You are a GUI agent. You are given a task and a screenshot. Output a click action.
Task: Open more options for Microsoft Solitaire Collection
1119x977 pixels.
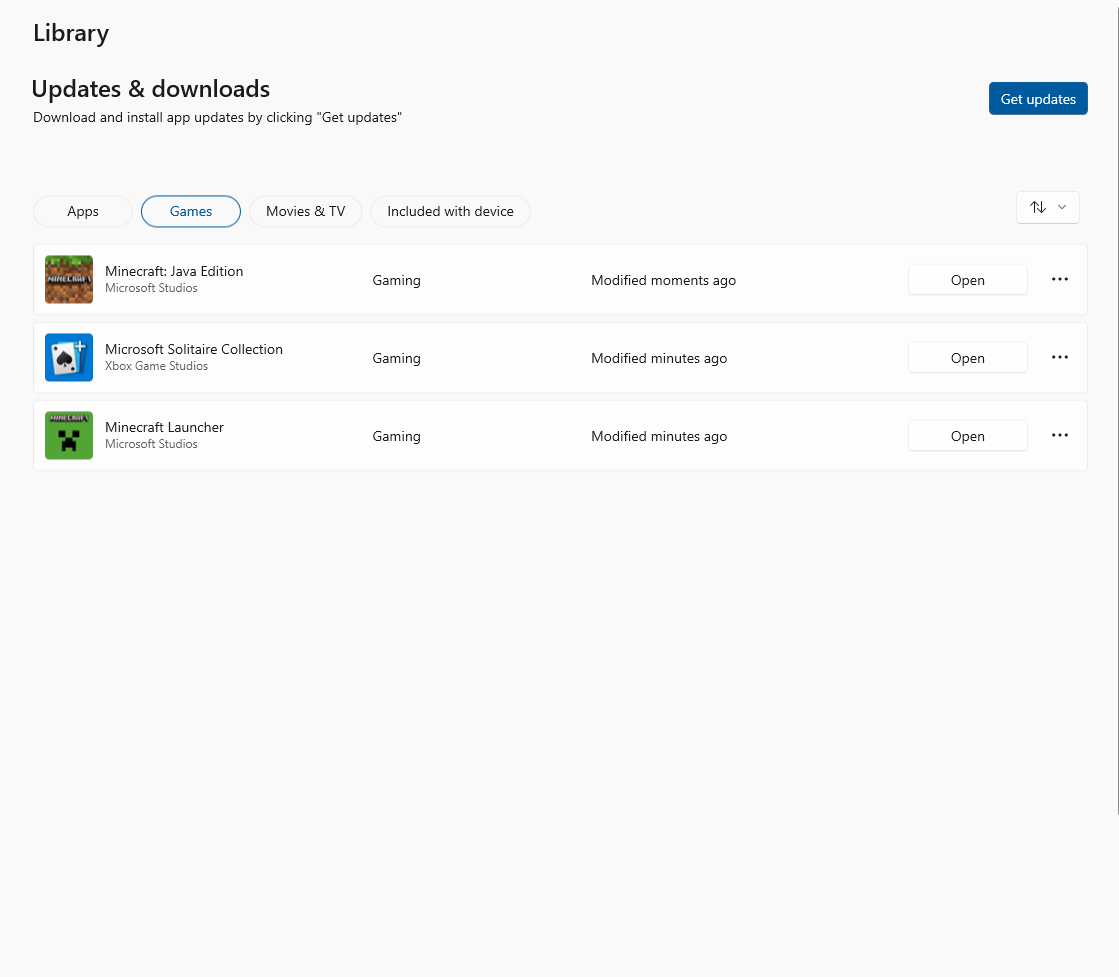coord(1060,358)
